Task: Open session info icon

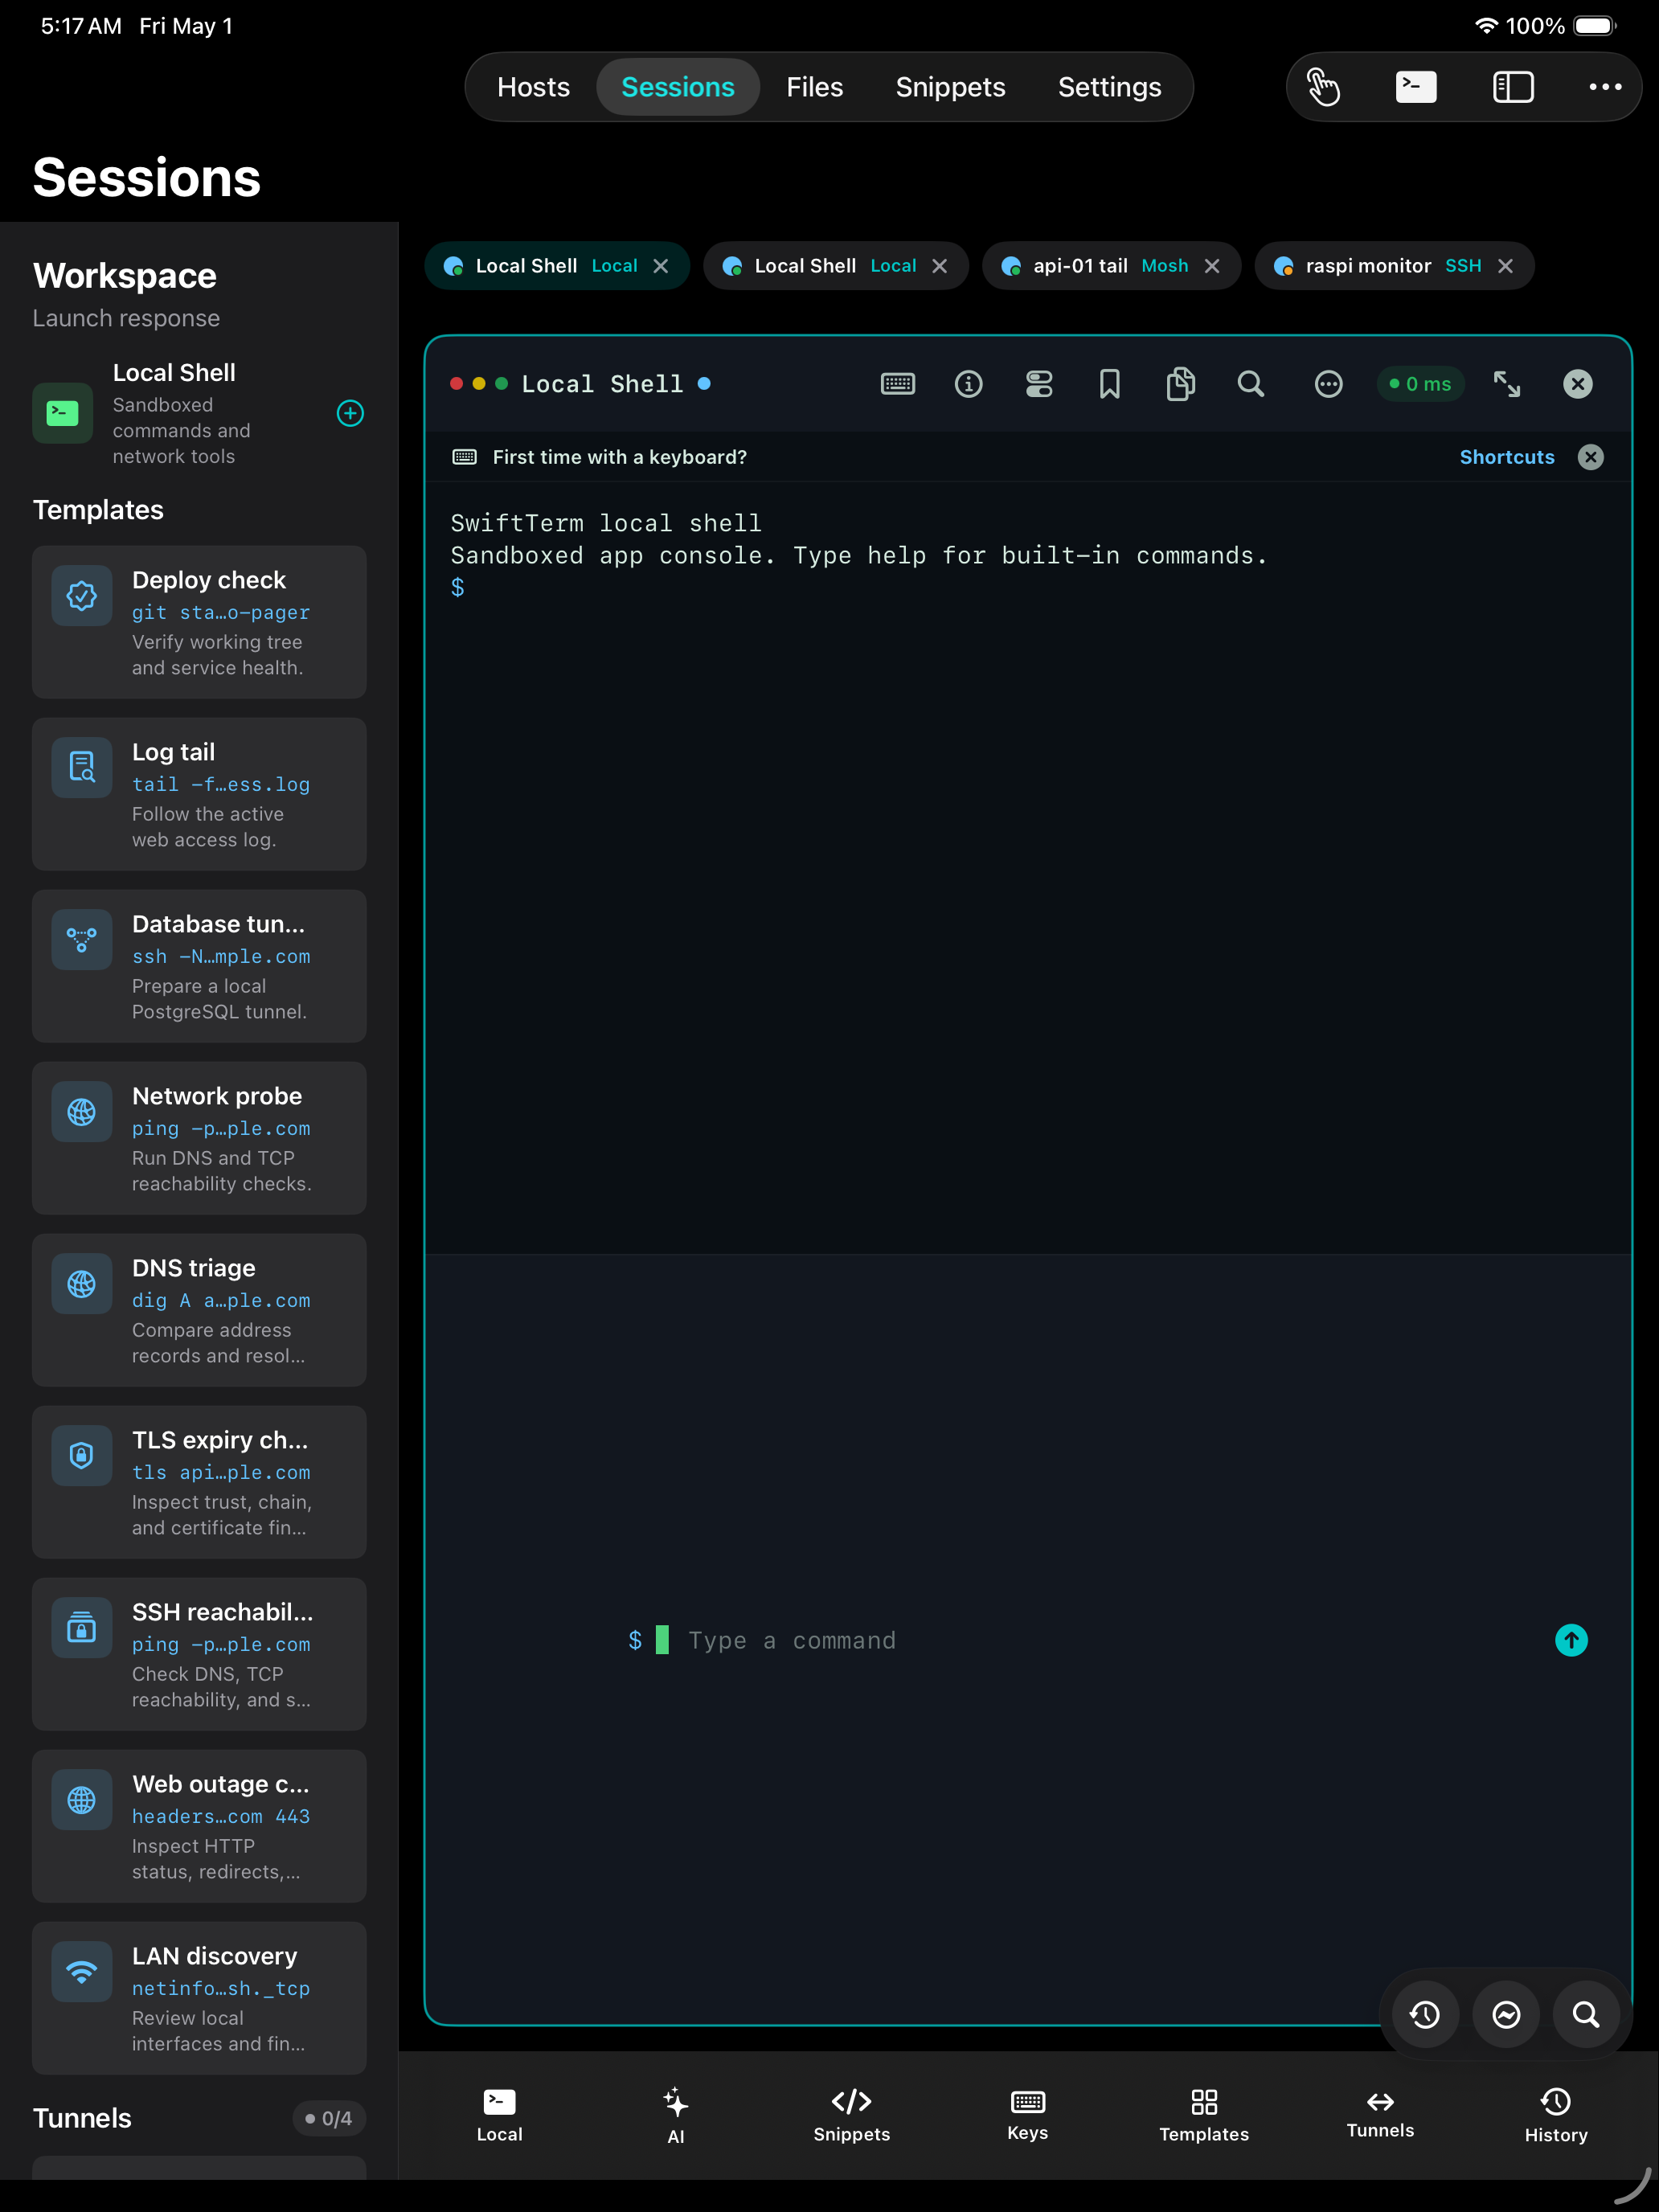Action: click(x=968, y=384)
